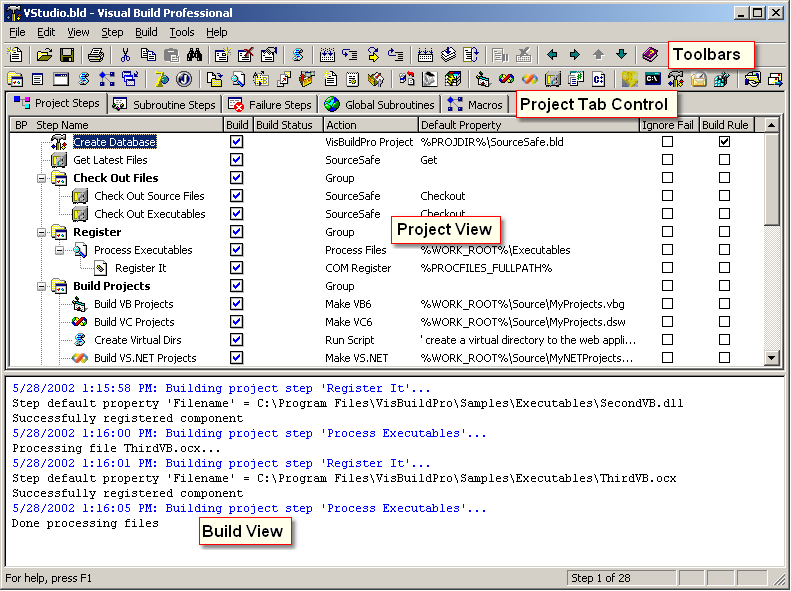Click the teal left arrow toolbar icon
The image size is (791, 591).
[x=552, y=54]
